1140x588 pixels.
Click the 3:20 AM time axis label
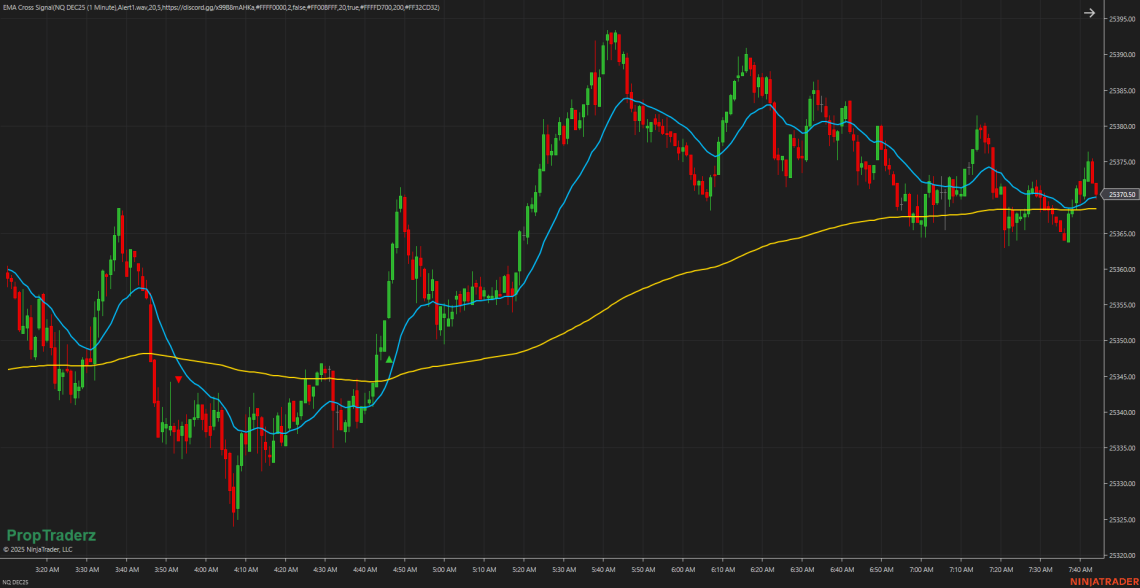pos(47,569)
